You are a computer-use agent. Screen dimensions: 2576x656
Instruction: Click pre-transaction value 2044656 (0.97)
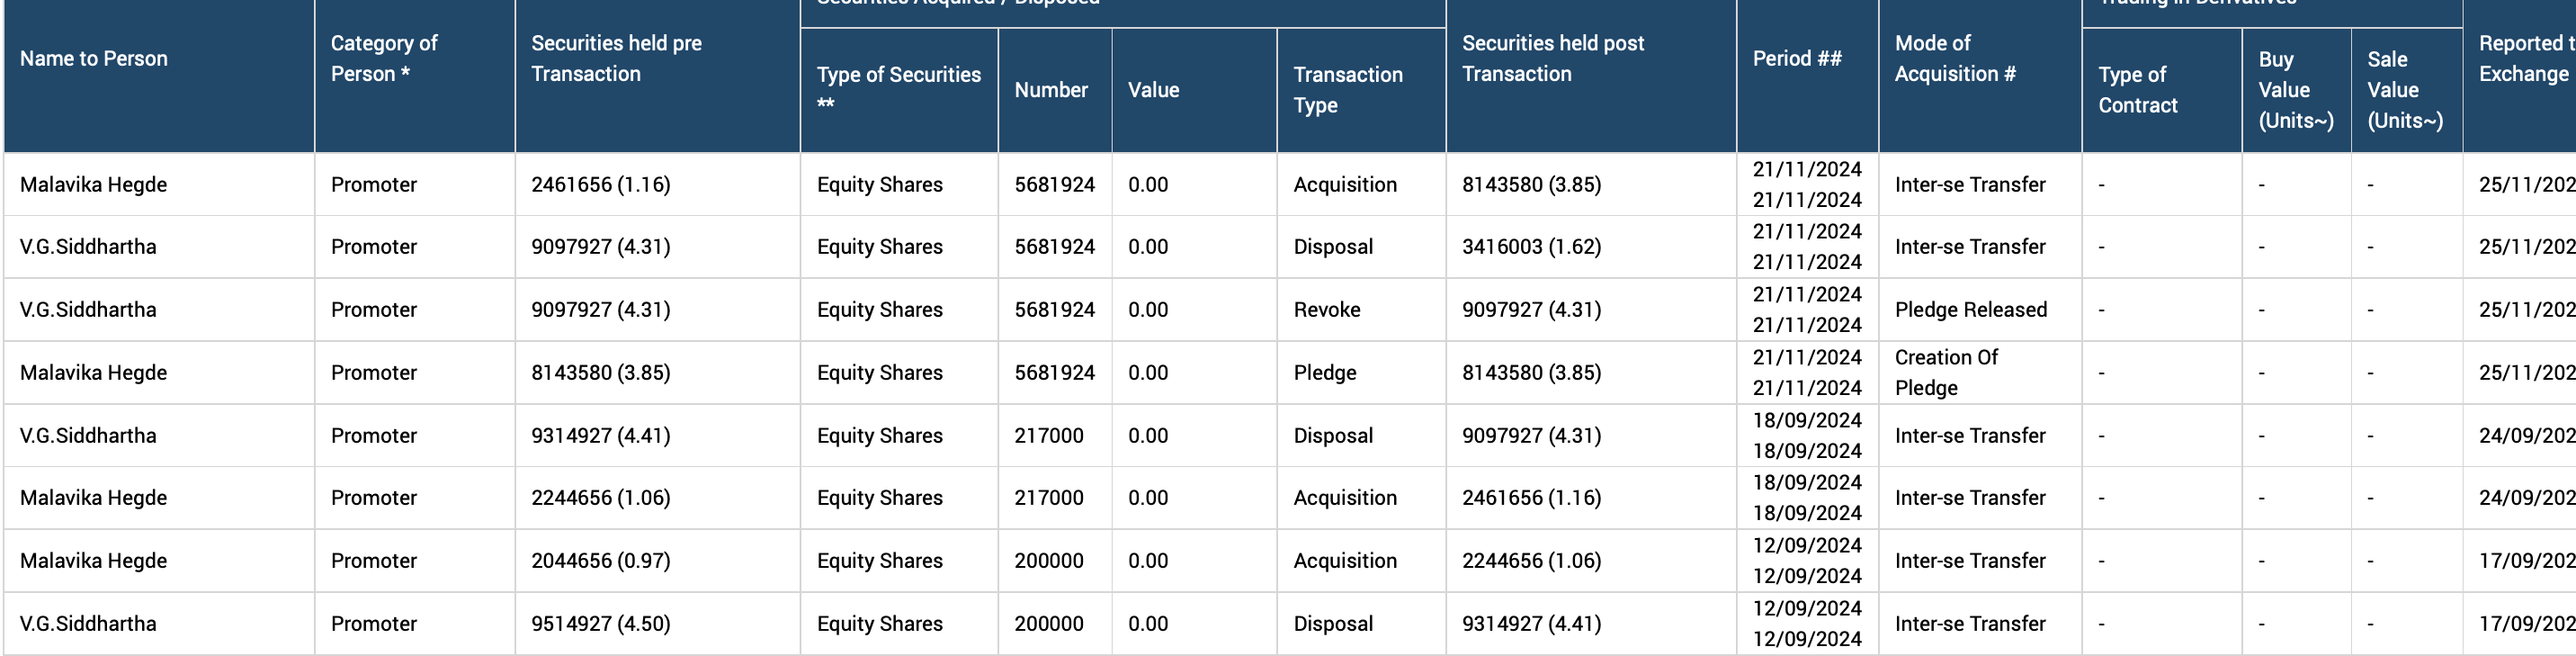click(x=600, y=561)
